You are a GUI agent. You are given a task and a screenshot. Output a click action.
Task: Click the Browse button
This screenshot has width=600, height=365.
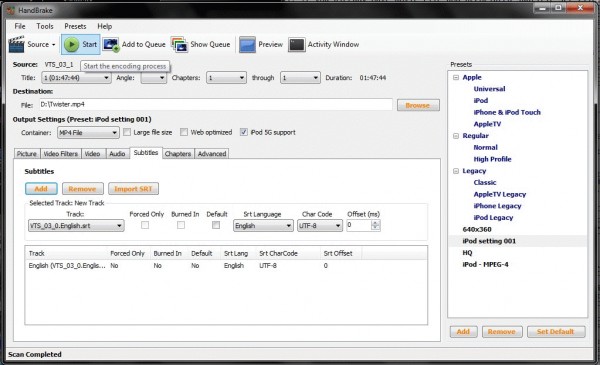418,105
